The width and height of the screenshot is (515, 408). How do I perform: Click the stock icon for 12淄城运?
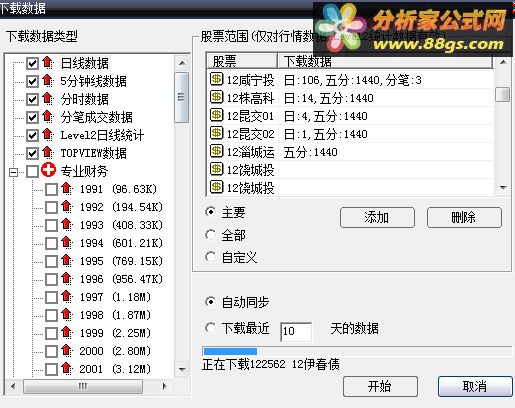pyautogui.click(x=216, y=151)
